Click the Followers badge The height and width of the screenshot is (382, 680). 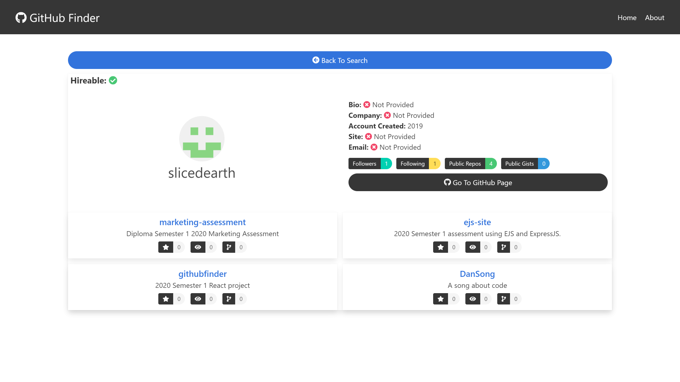tap(370, 163)
